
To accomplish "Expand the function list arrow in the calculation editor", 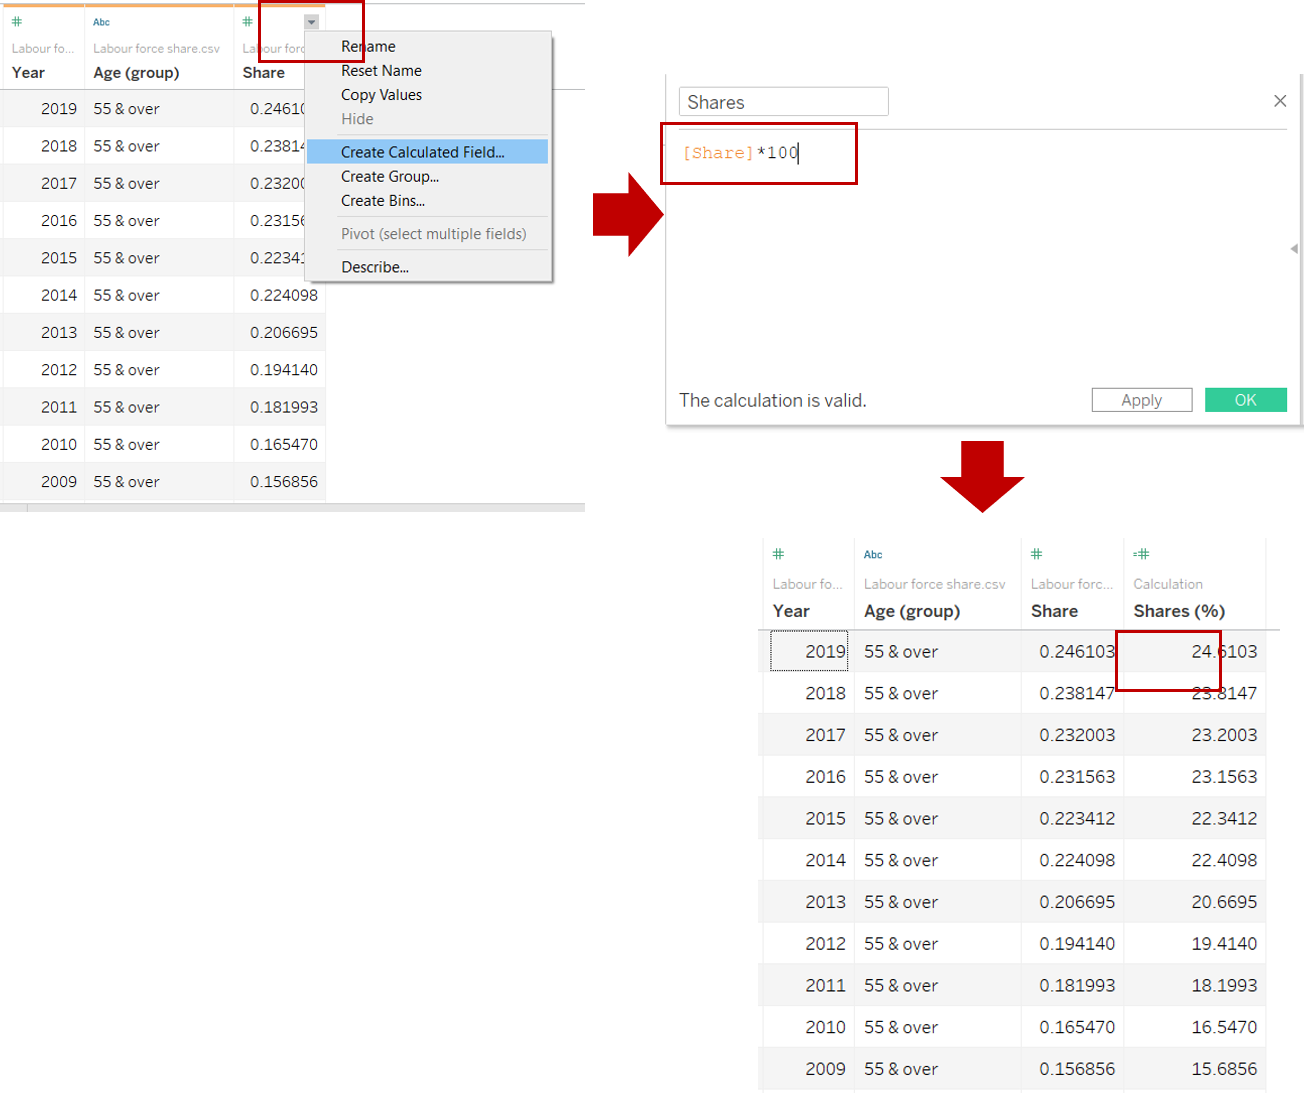I will tap(1294, 248).
